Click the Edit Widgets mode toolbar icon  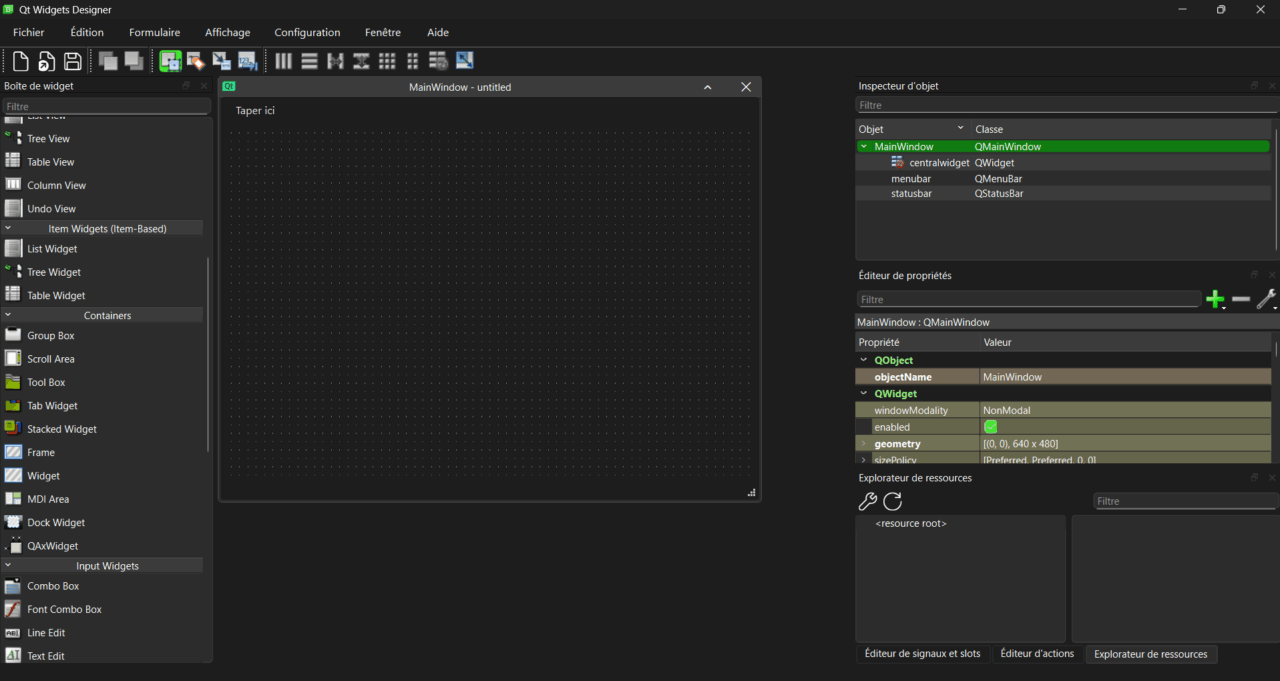click(x=170, y=60)
